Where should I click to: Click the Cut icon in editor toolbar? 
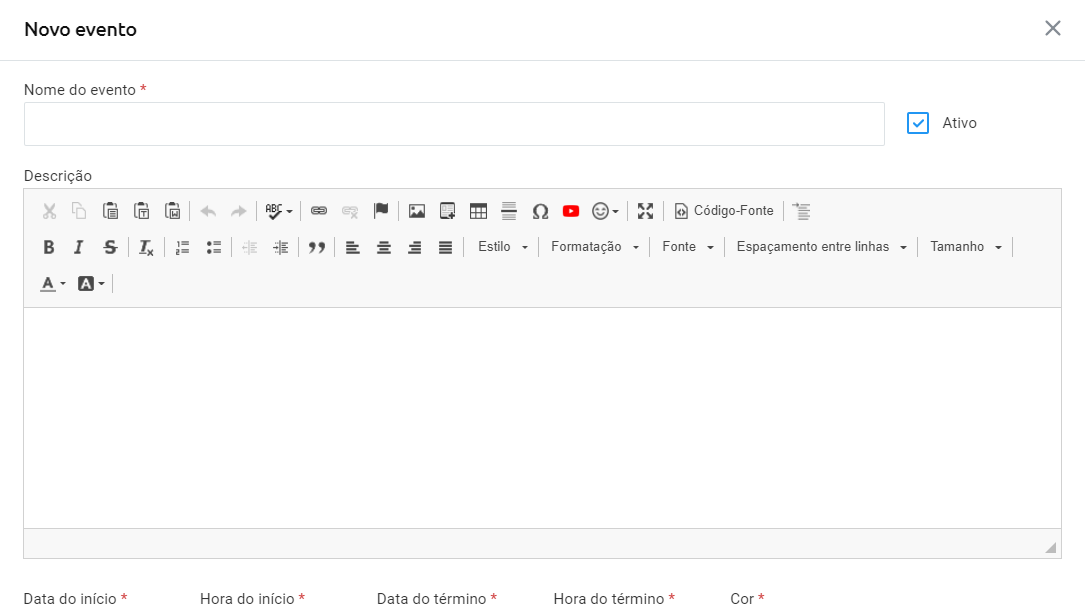tap(49, 211)
